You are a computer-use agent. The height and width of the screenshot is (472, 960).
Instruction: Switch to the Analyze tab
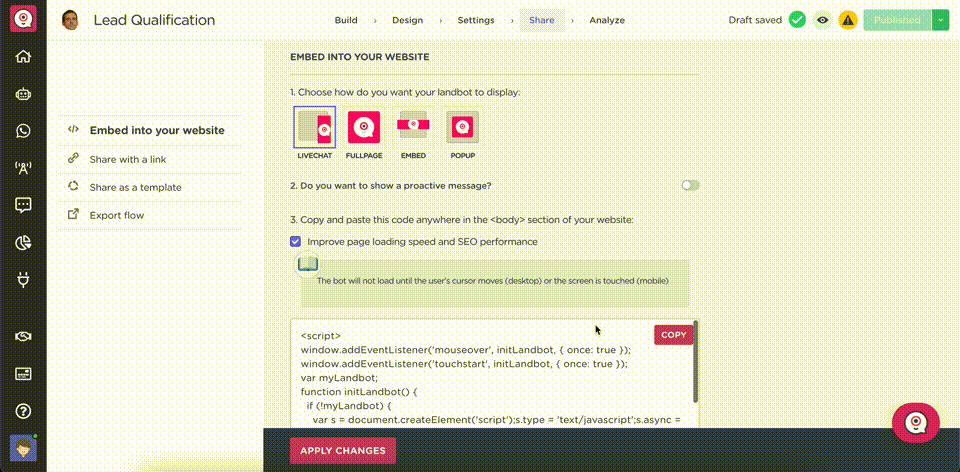click(x=607, y=20)
